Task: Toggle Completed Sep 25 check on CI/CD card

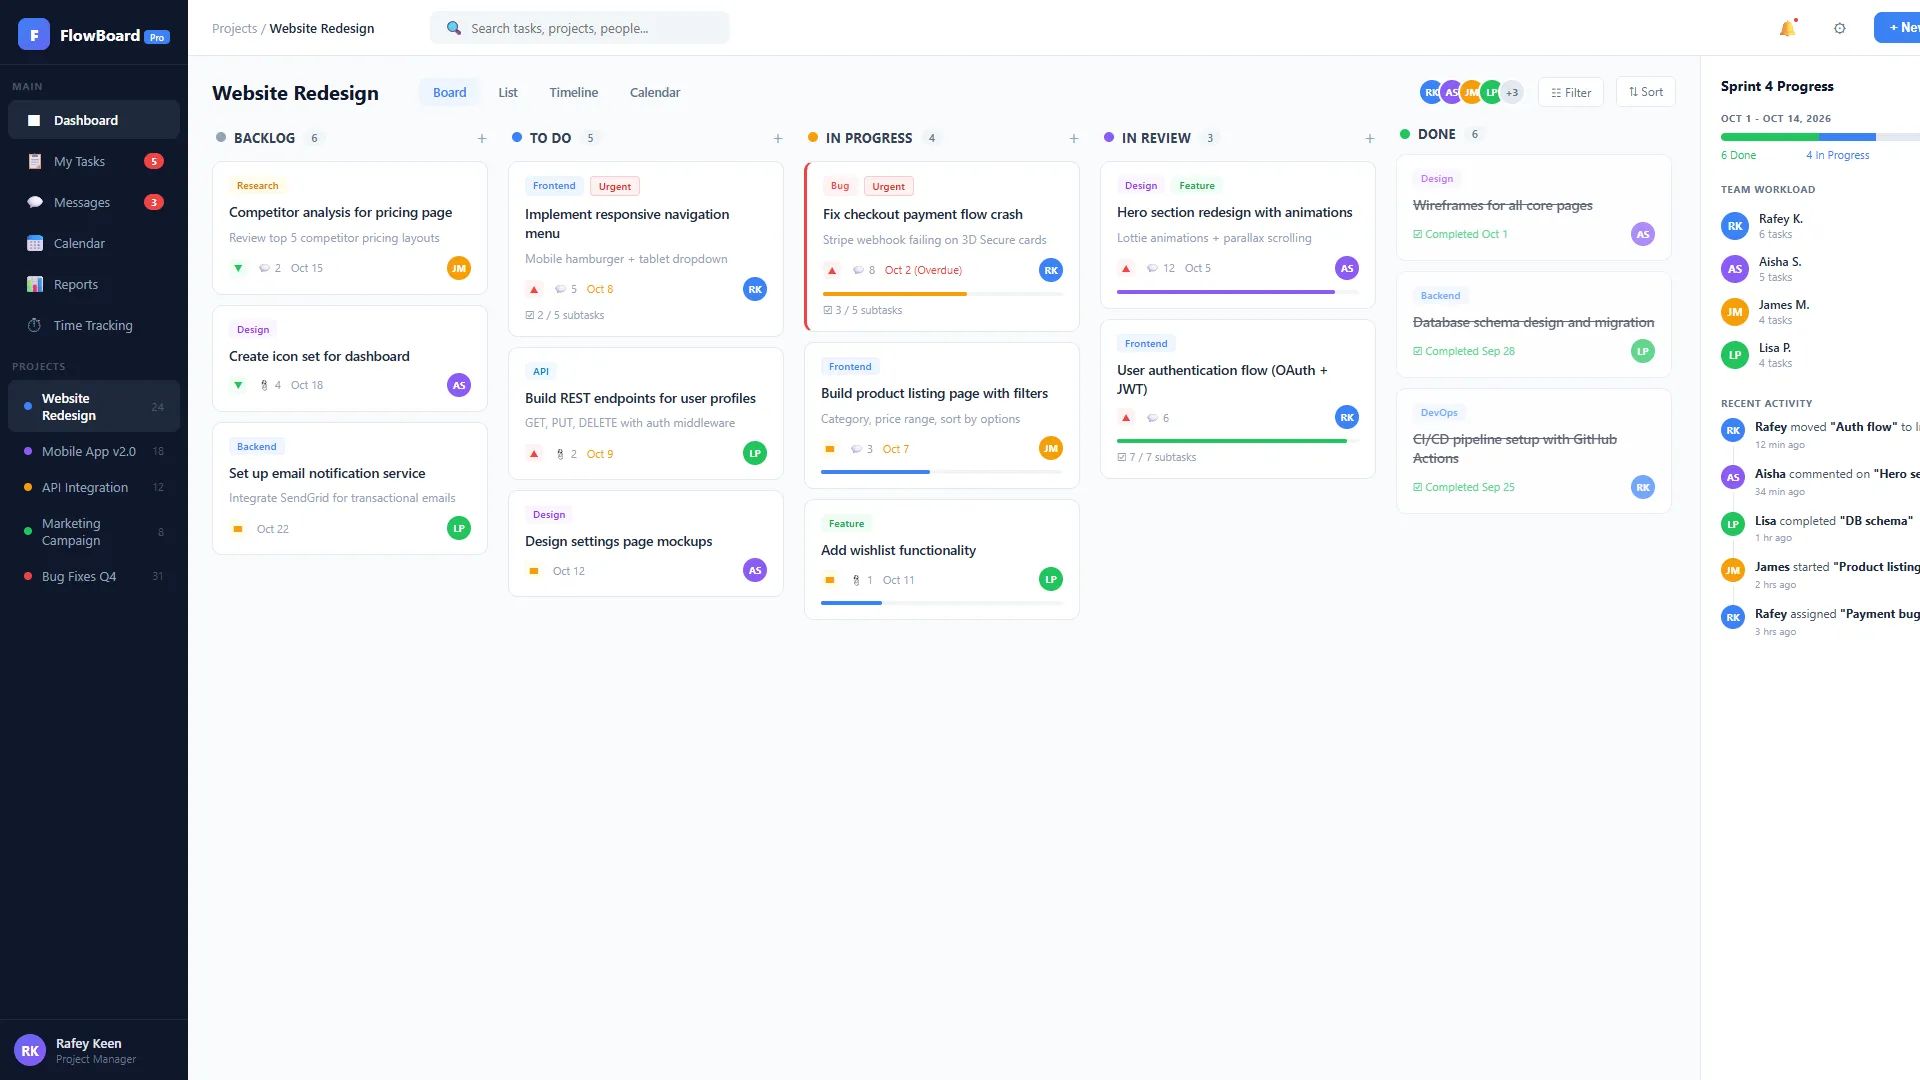Action: 1418,487
